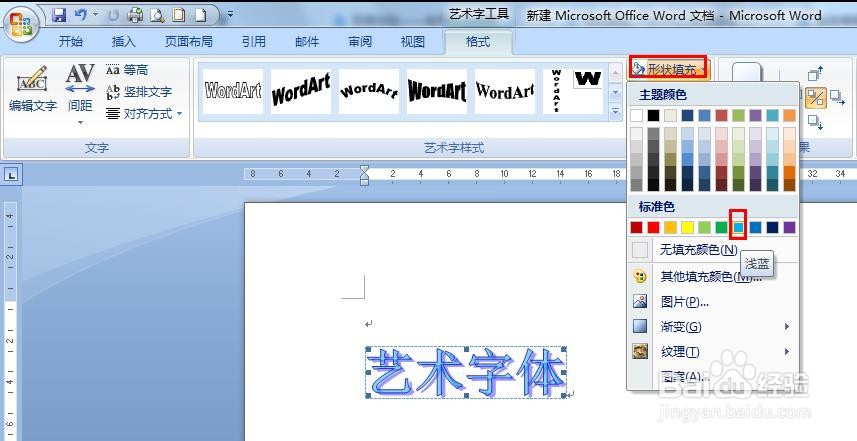Click the palette icon beside 其他填充颜色
This screenshot has height=441, width=857.
point(640,277)
